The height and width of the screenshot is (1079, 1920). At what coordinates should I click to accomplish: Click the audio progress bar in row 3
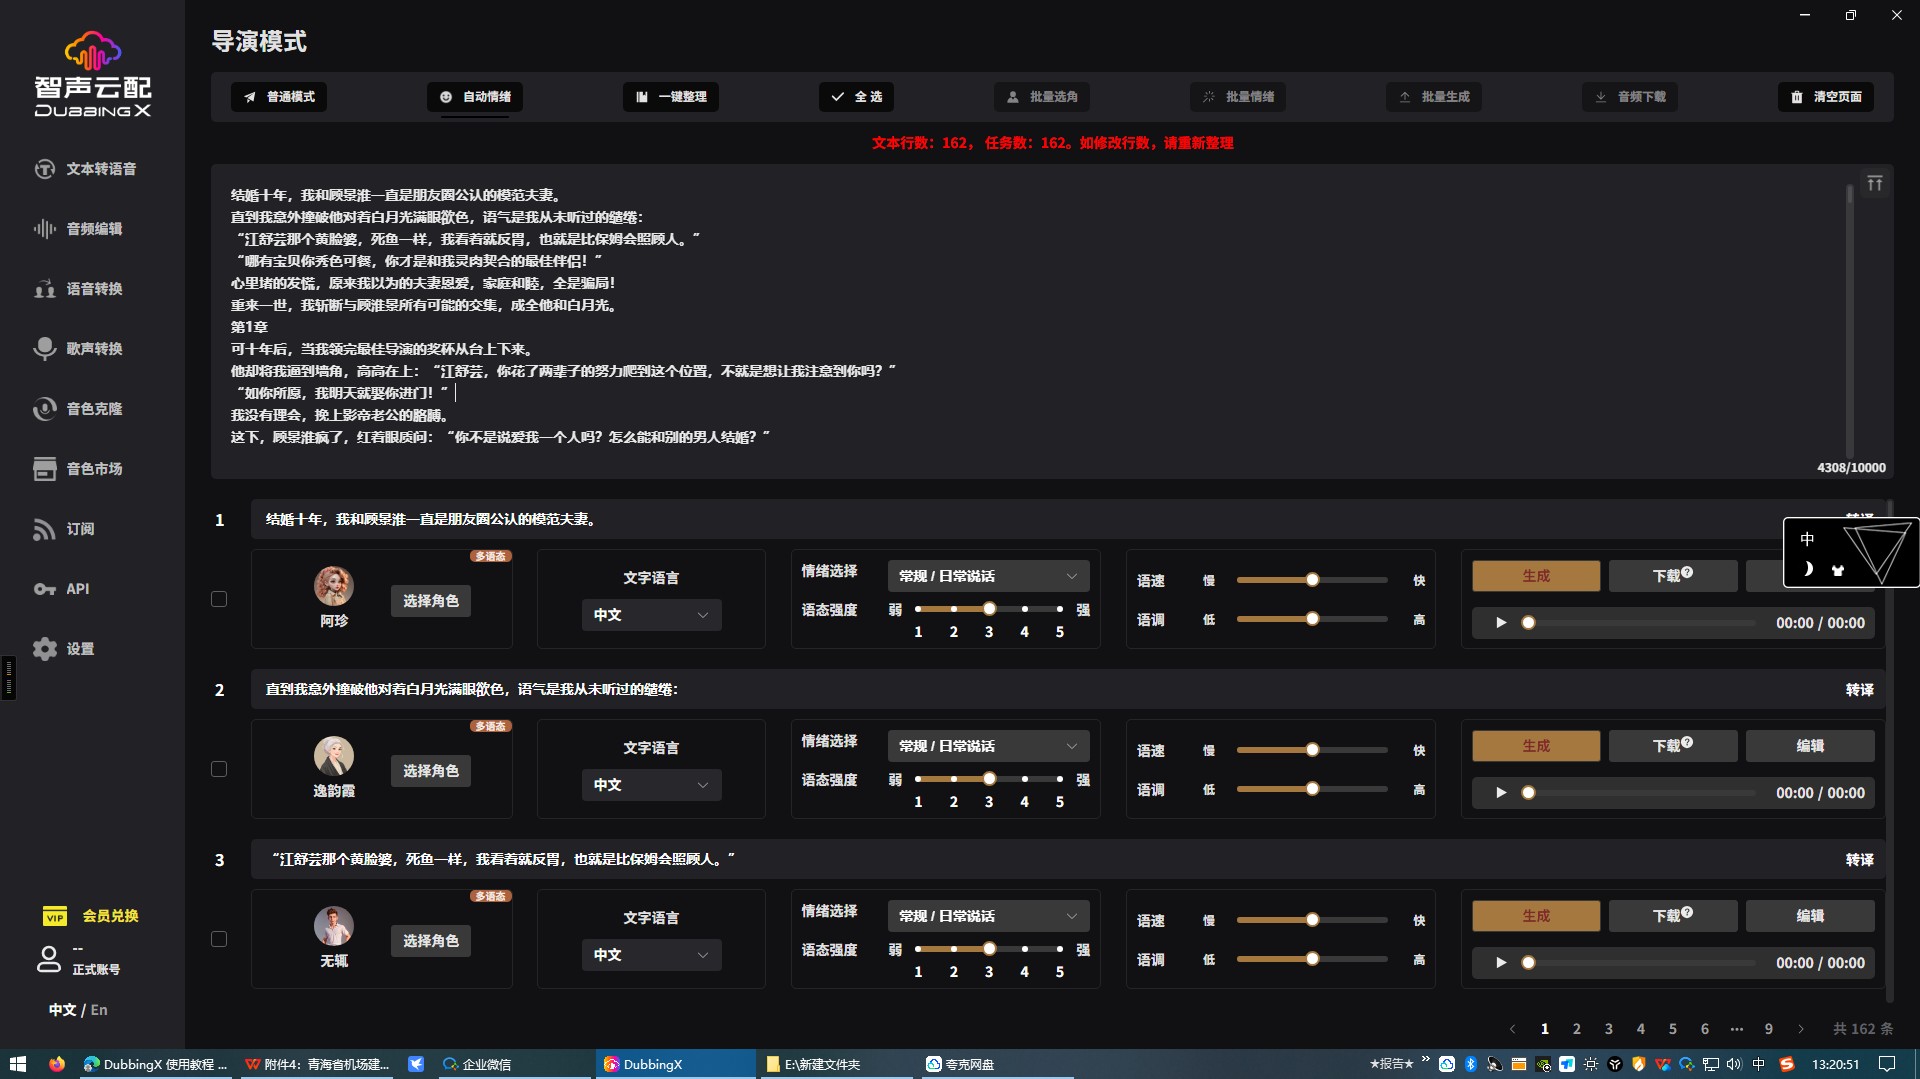click(x=1640, y=963)
